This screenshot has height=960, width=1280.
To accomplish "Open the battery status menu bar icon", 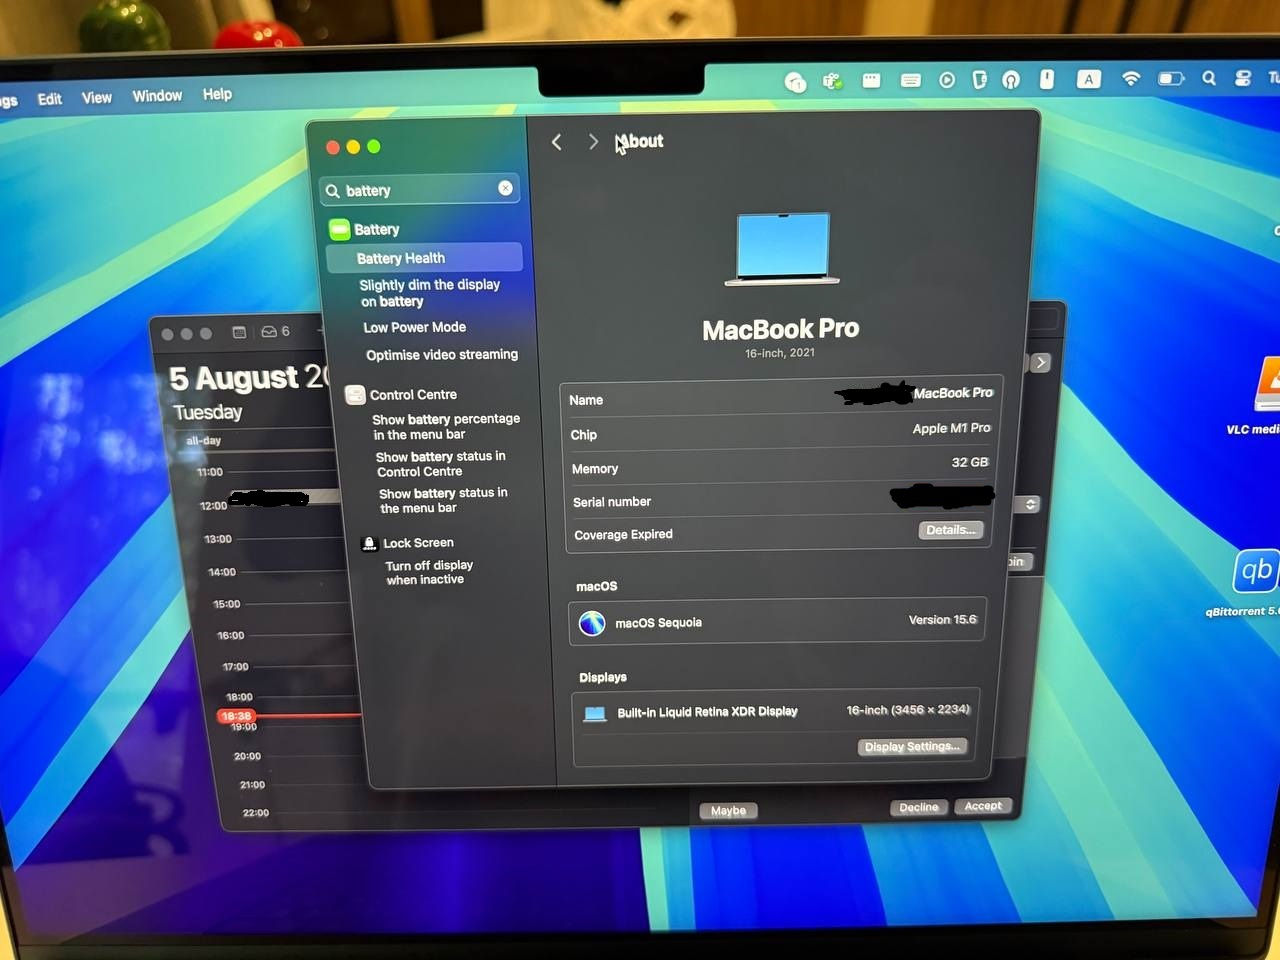I will pyautogui.click(x=1171, y=78).
